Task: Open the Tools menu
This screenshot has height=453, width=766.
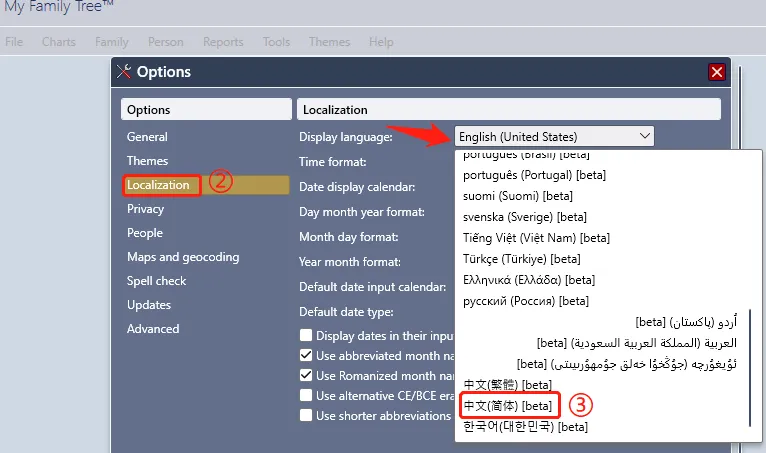Action: click(276, 42)
